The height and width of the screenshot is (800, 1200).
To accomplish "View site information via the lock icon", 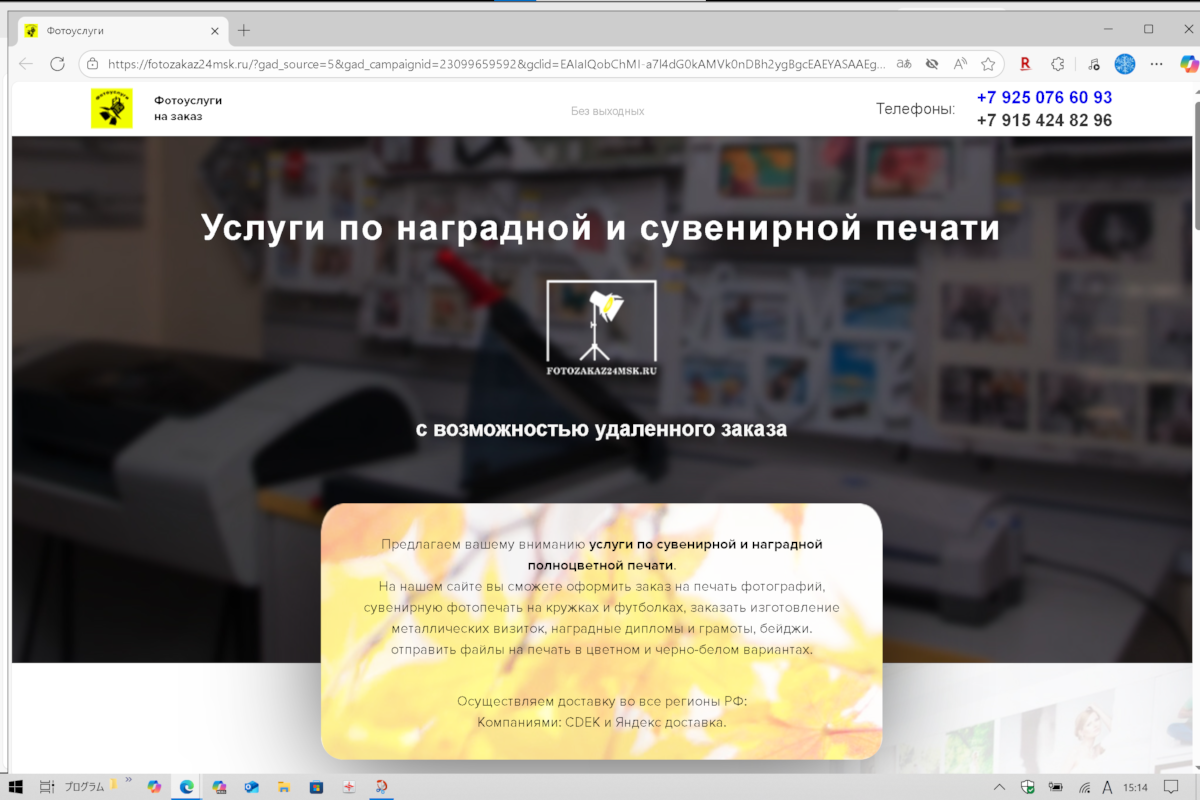I will click(92, 63).
